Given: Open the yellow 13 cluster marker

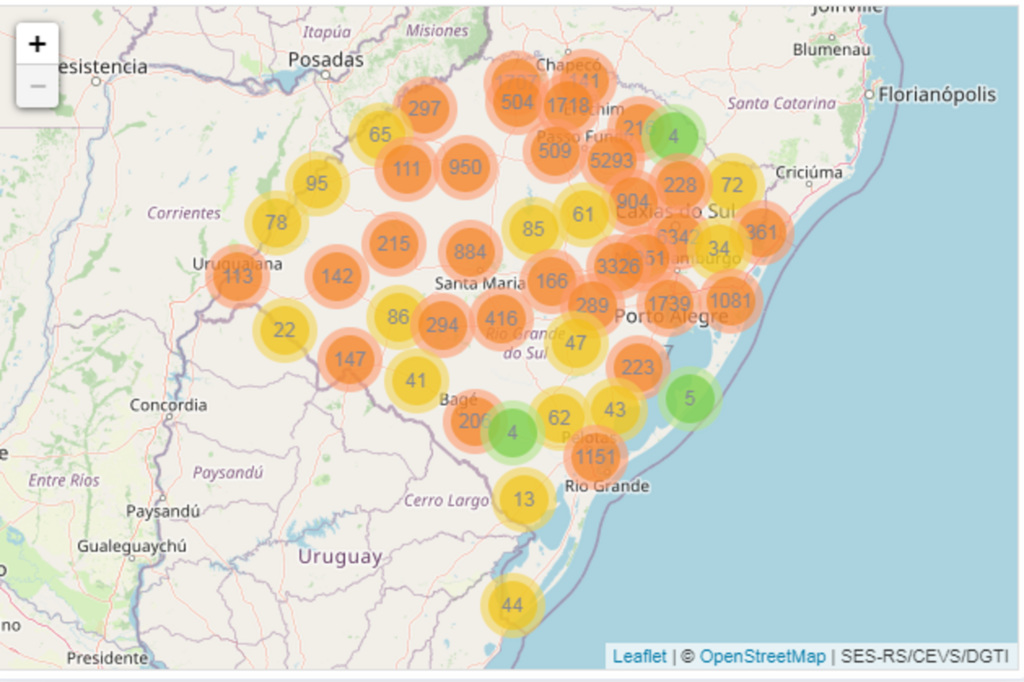Looking at the screenshot, I should pos(524,499).
